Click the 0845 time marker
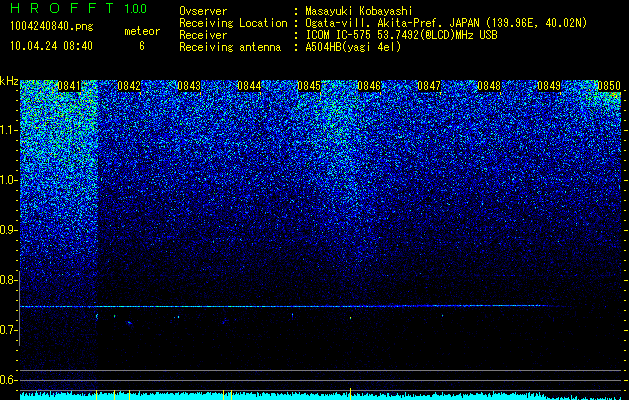Screen dimensions: 629x400 pos(309,86)
